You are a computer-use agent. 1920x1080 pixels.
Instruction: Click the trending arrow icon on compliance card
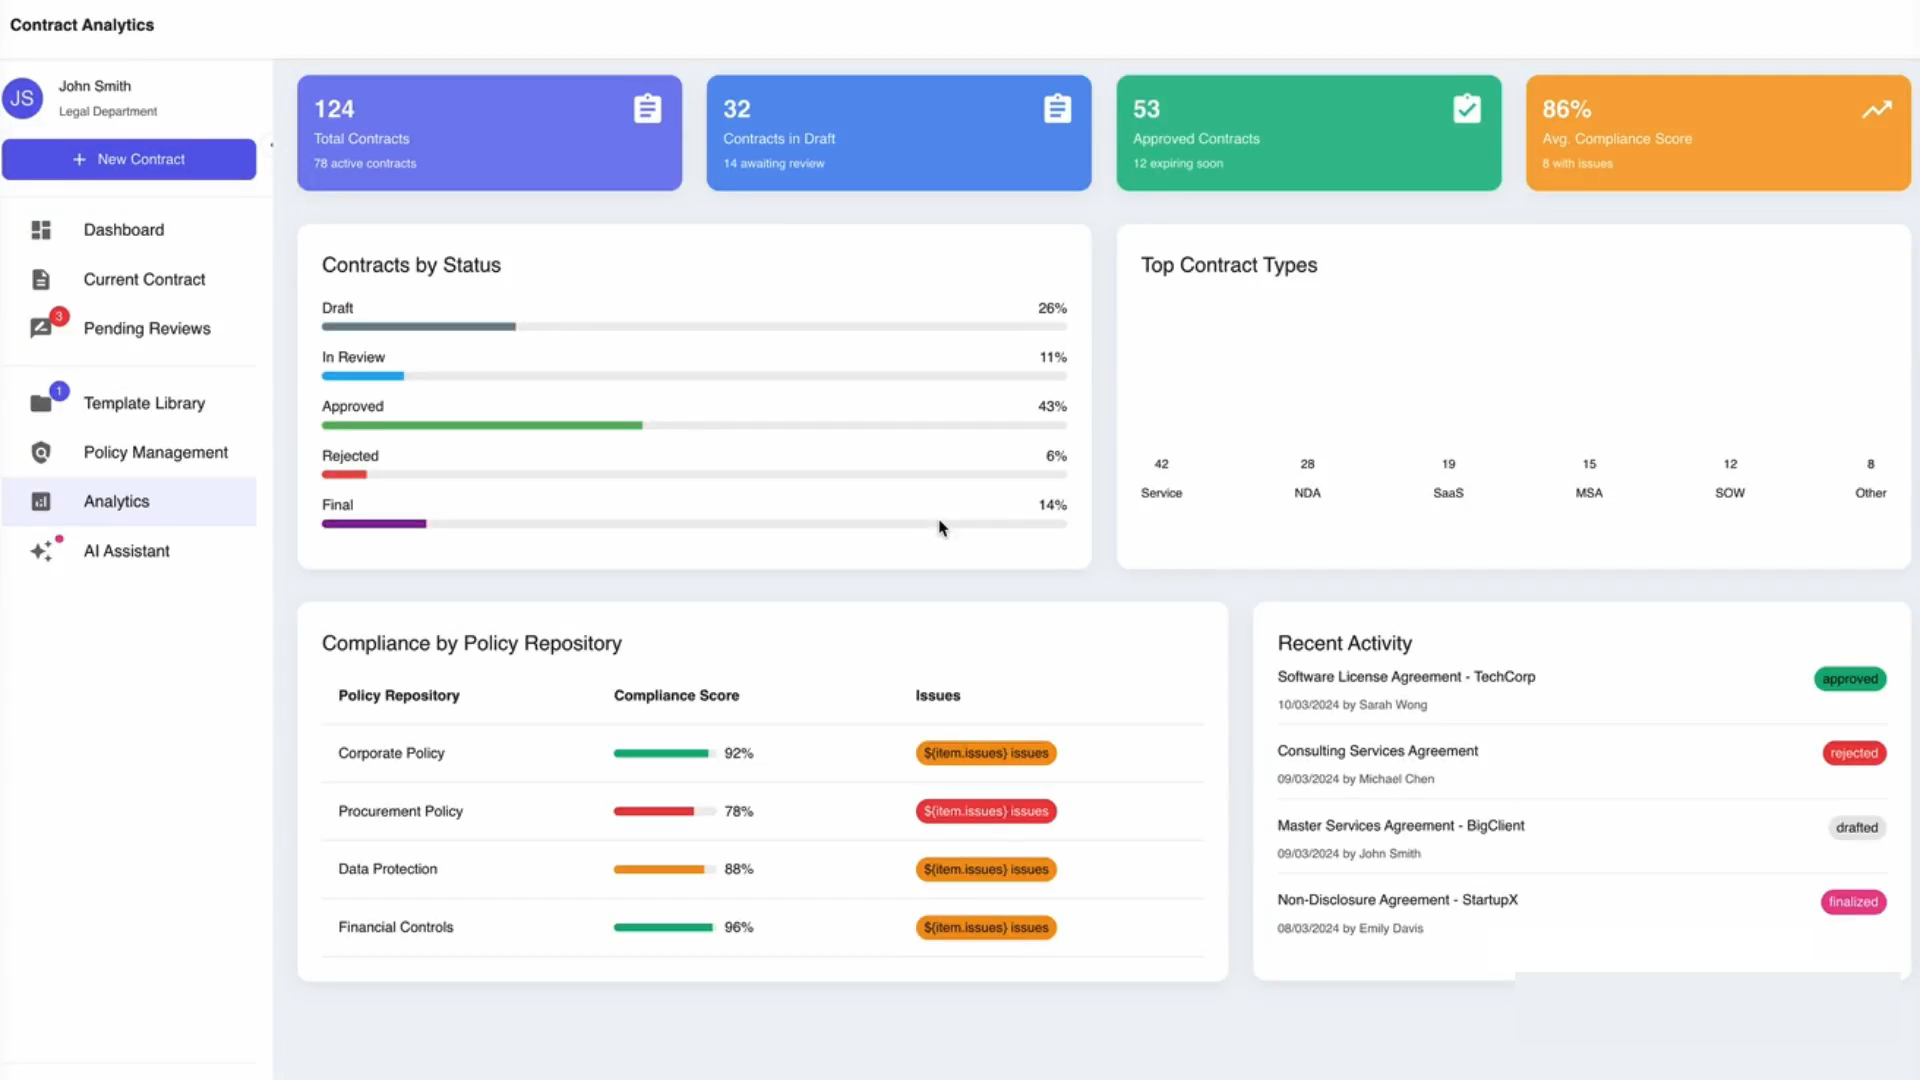tap(1876, 109)
